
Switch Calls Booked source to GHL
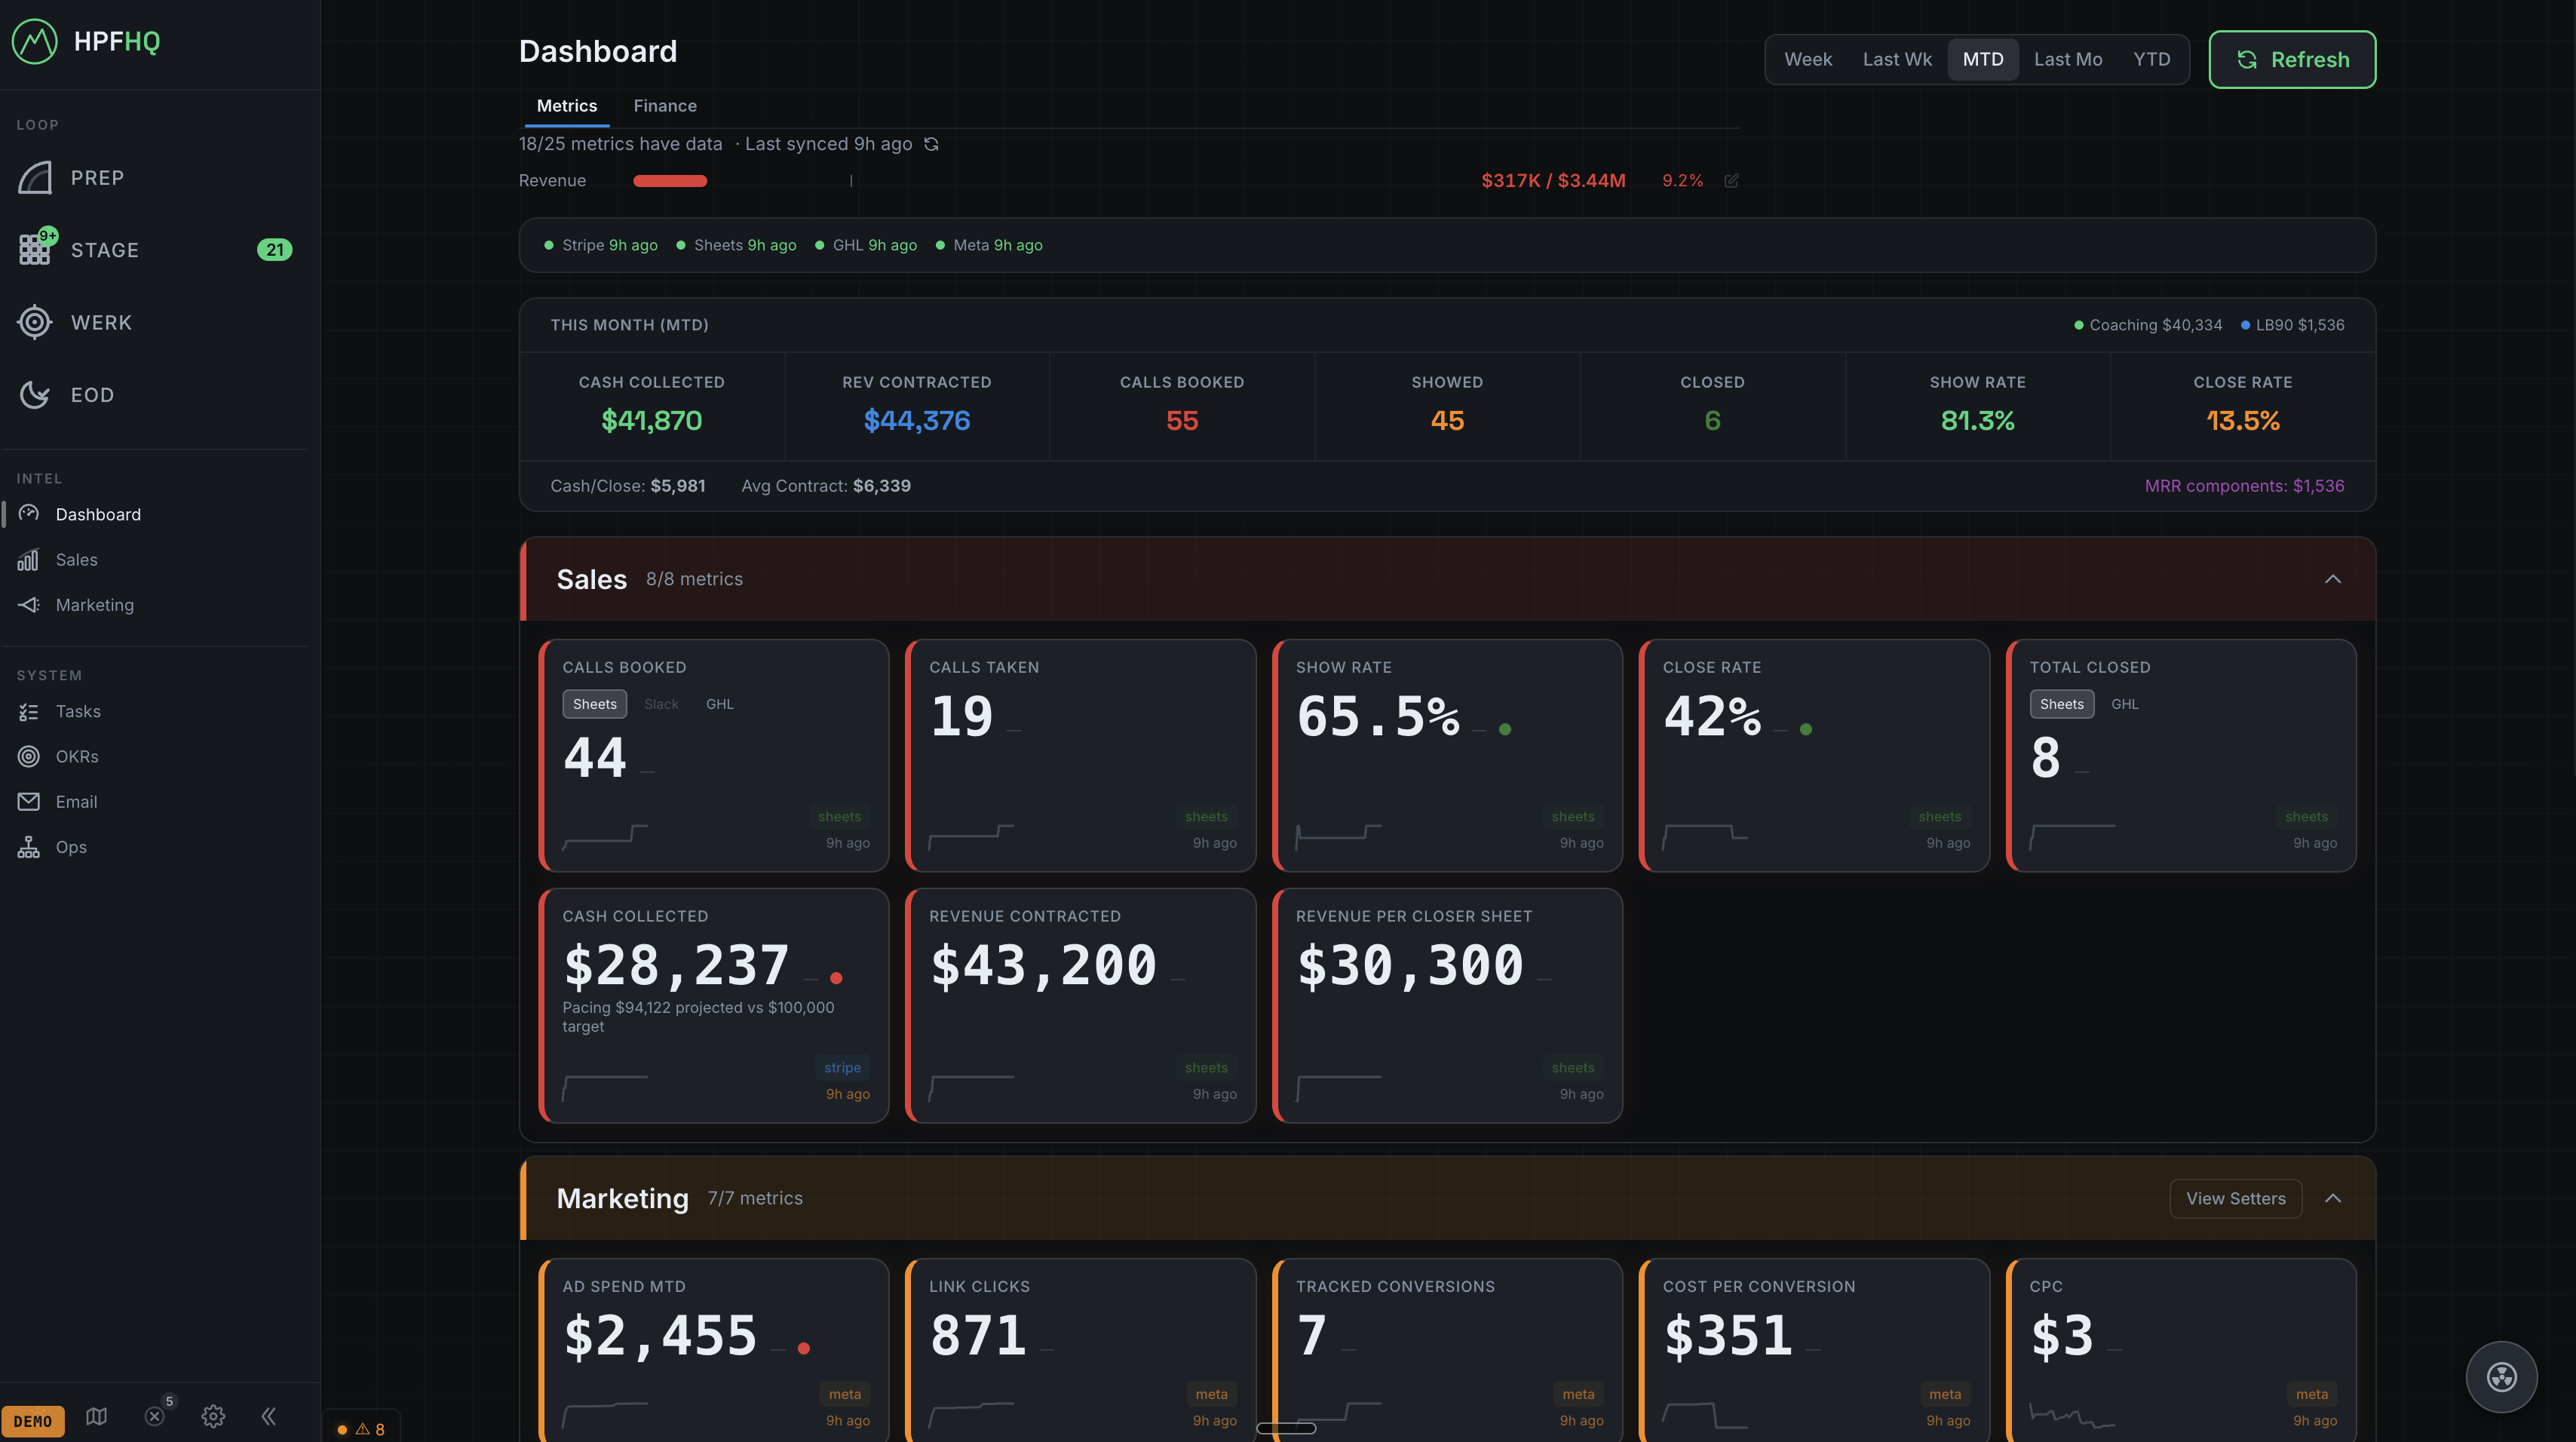(x=719, y=703)
